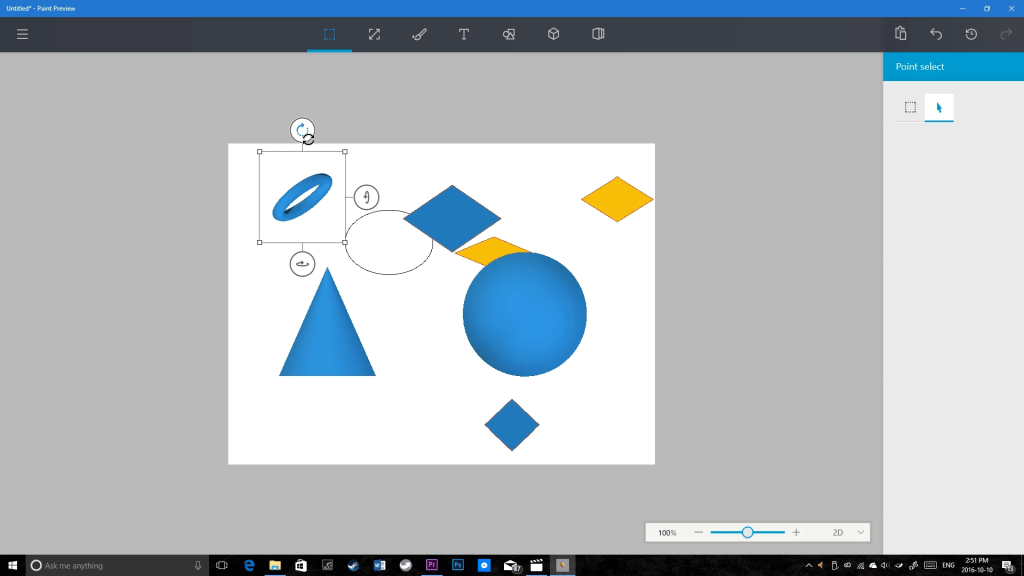The width and height of the screenshot is (1024, 576).
Task: Select the yellow diamond at canvas right edge
Action: click(617, 199)
